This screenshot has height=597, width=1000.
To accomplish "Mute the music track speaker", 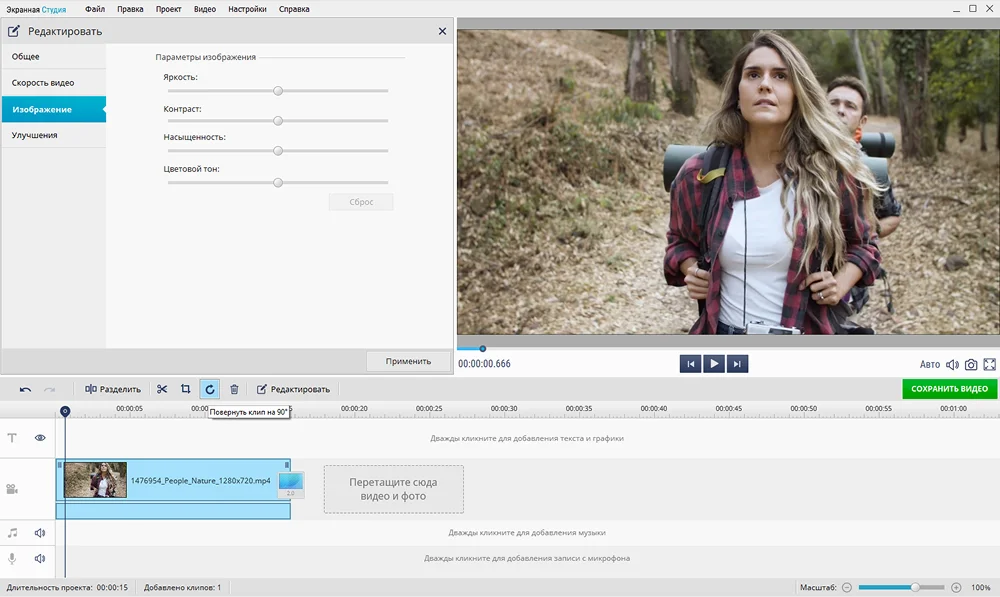I will pyautogui.click(x=41, y=533).
